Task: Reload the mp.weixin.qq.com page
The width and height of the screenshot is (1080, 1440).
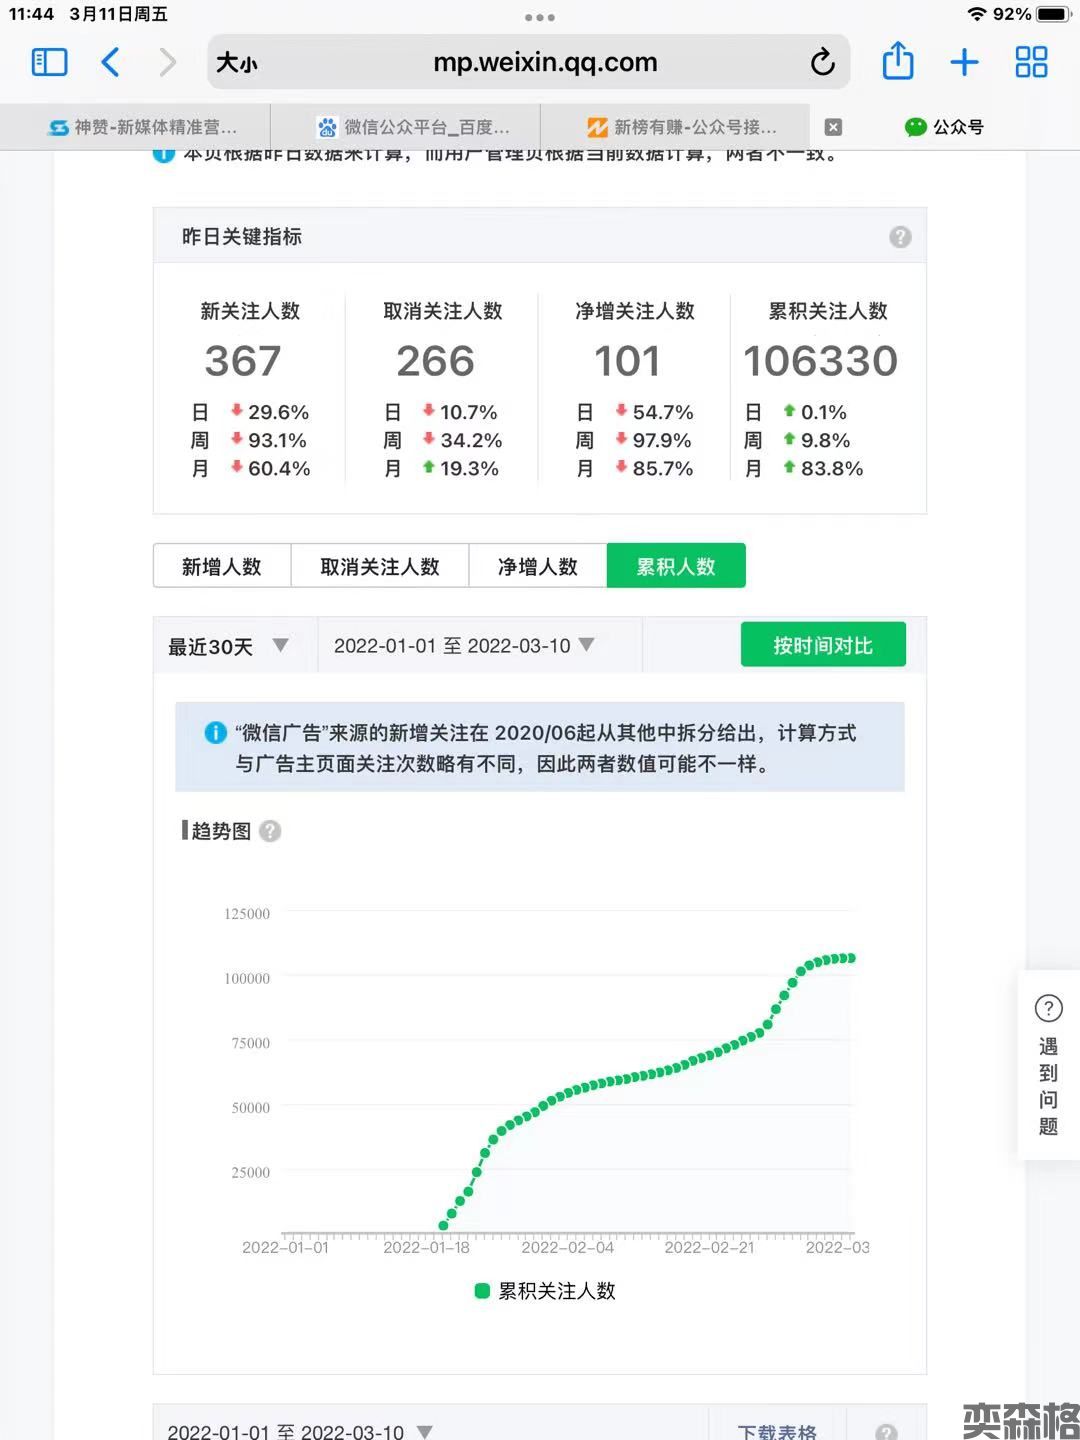Action: click(x=822, y=62)
